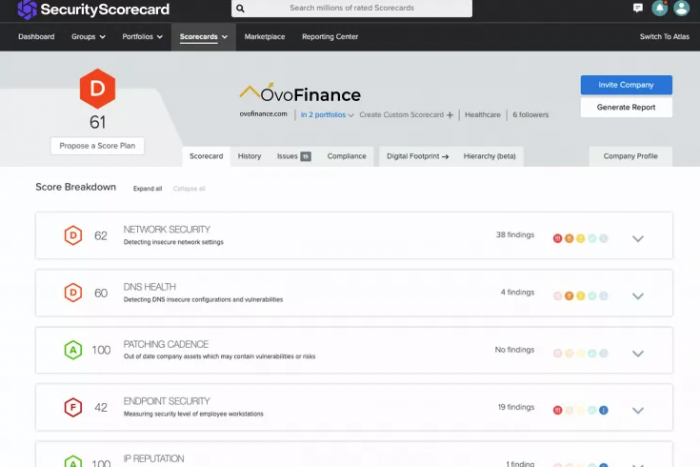
Task: Open Reporting Center in the navigation bar
Action: (330, 37)
